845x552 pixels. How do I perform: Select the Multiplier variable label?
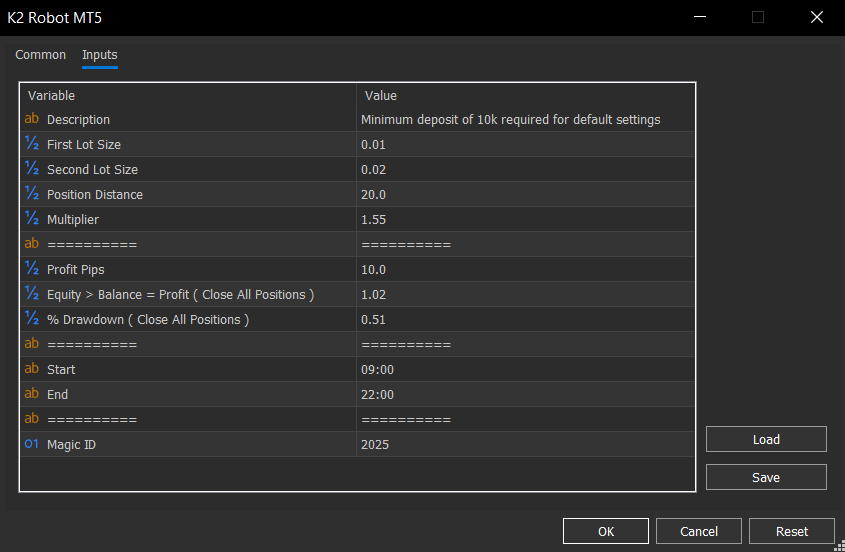(x=73, y=219)
